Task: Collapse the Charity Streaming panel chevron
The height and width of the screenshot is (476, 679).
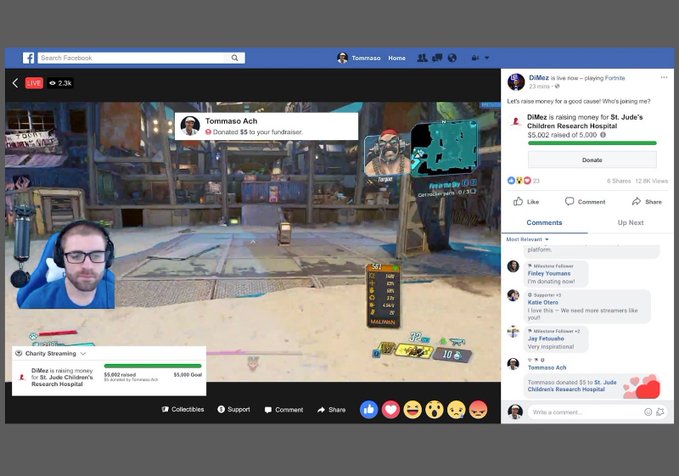Action: (83, 353)
